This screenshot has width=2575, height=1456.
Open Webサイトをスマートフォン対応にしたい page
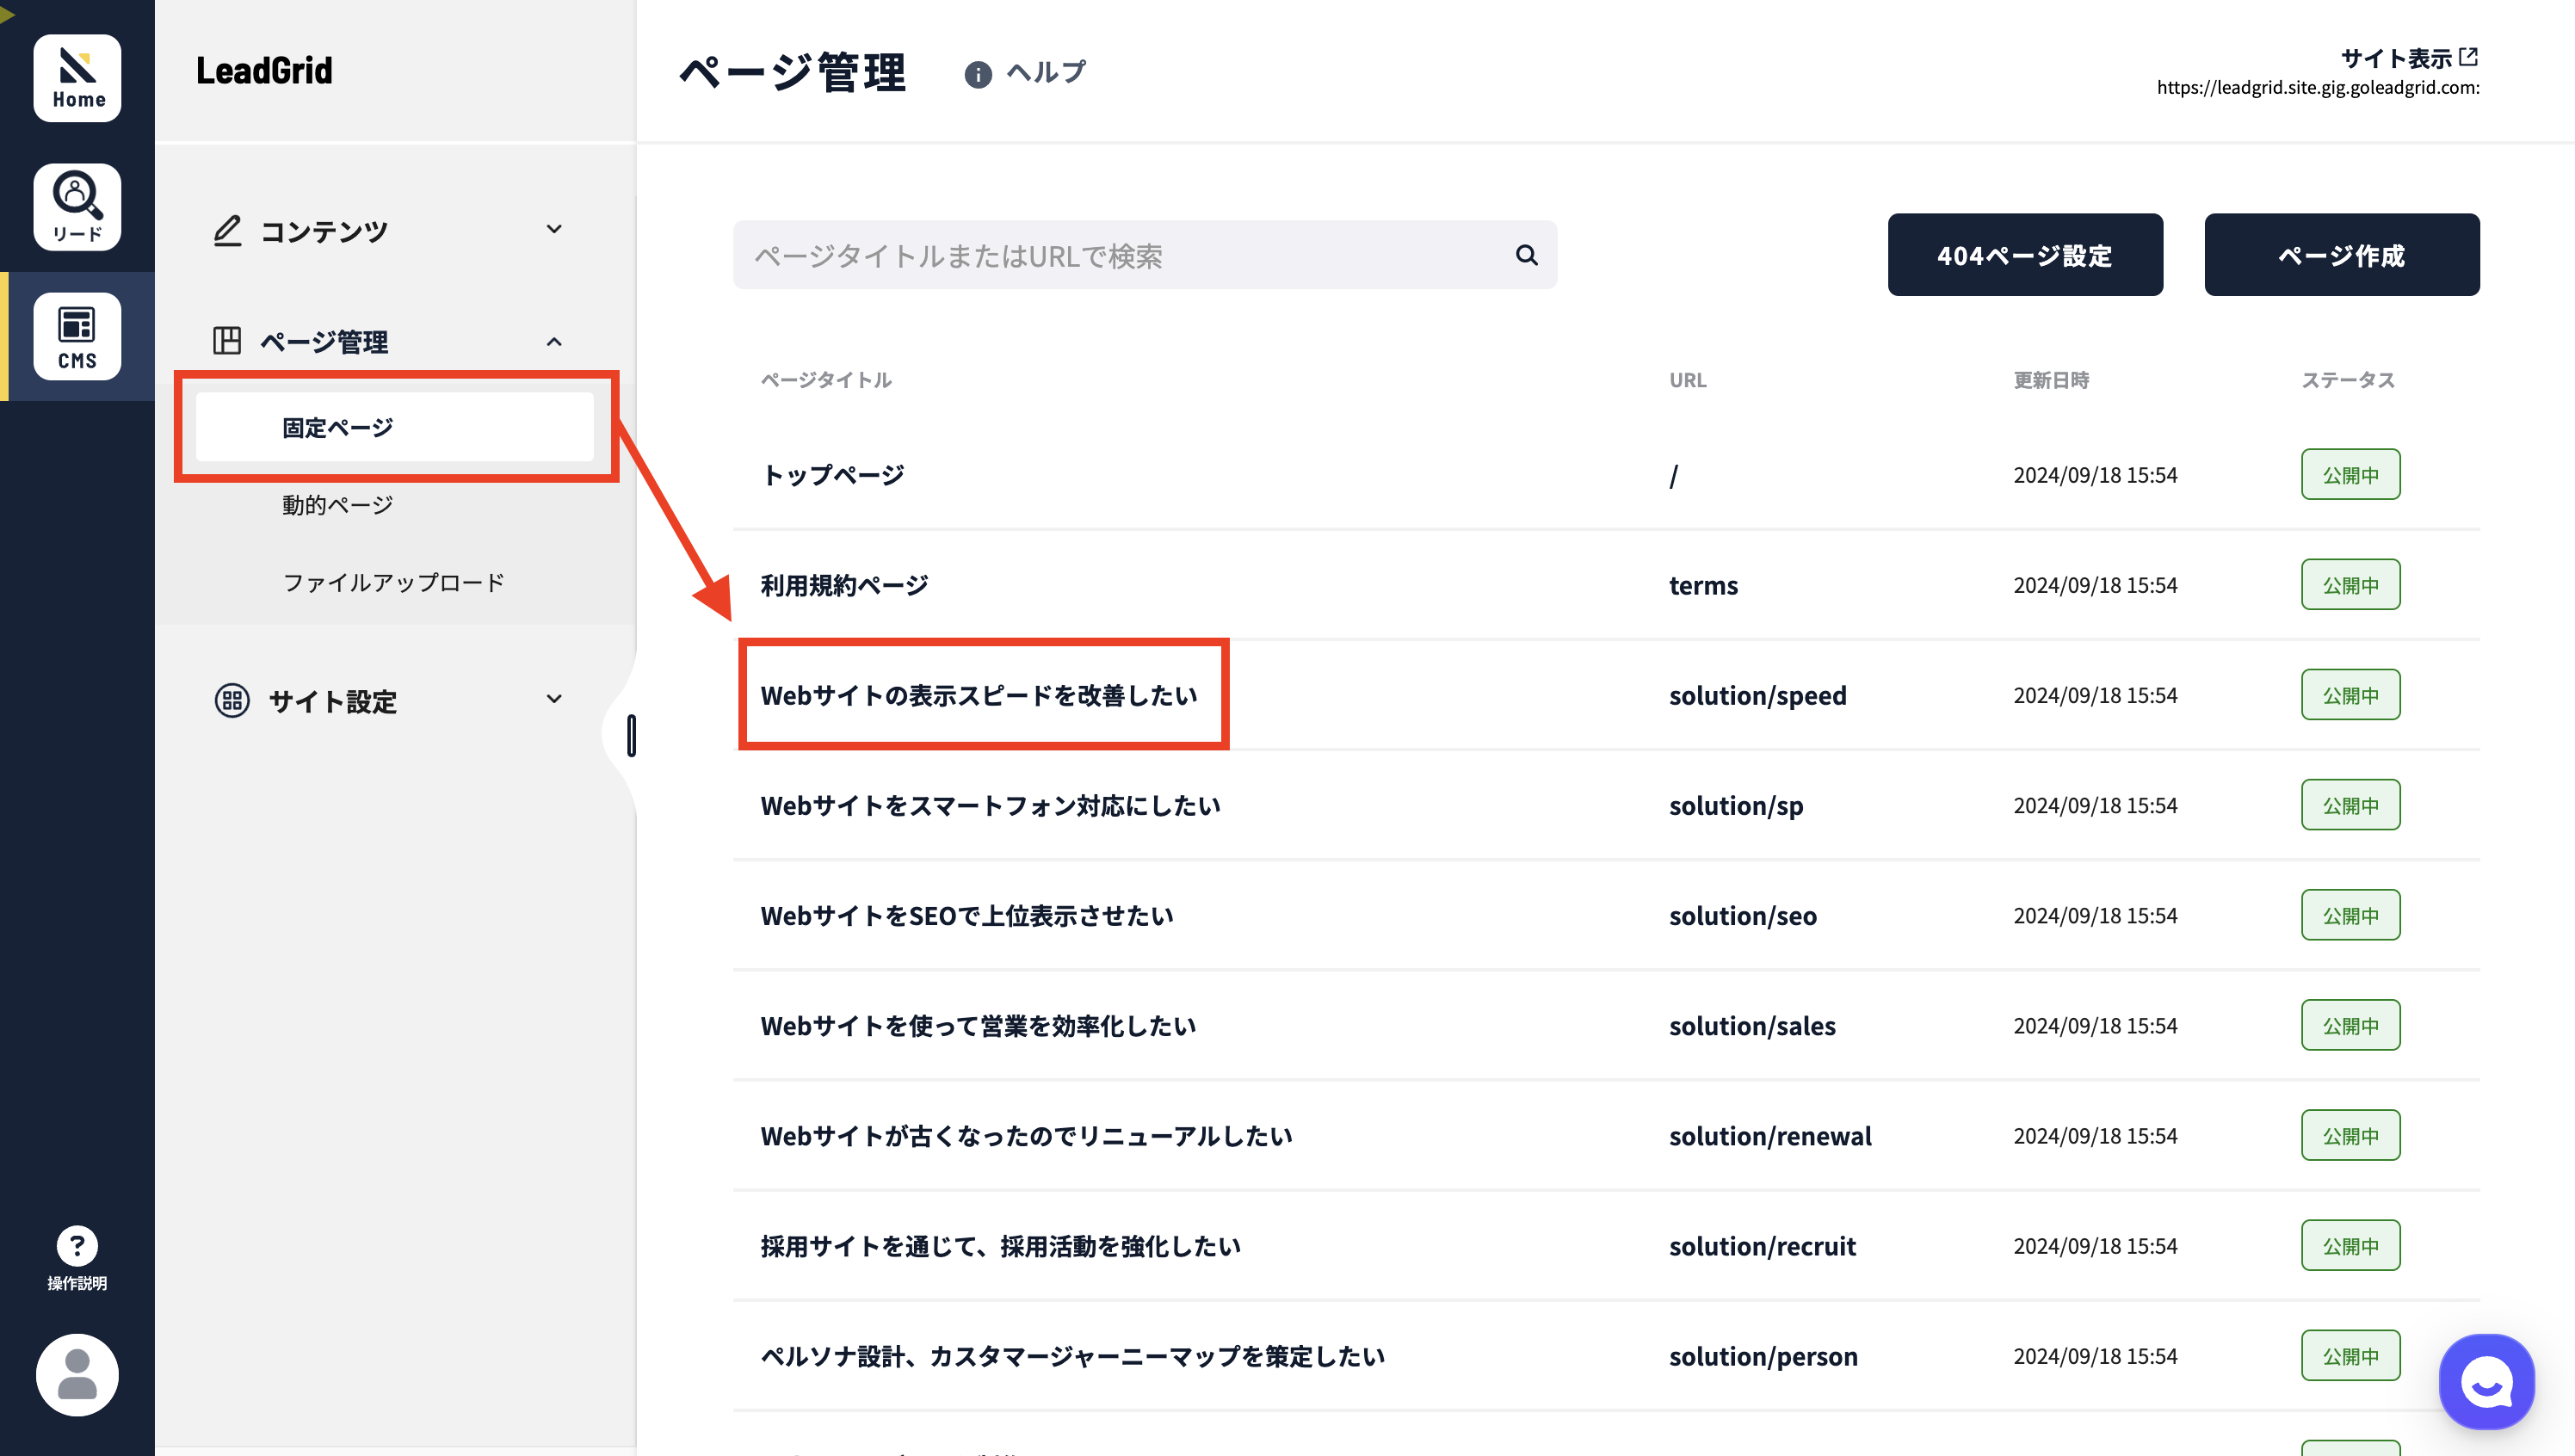991,805
